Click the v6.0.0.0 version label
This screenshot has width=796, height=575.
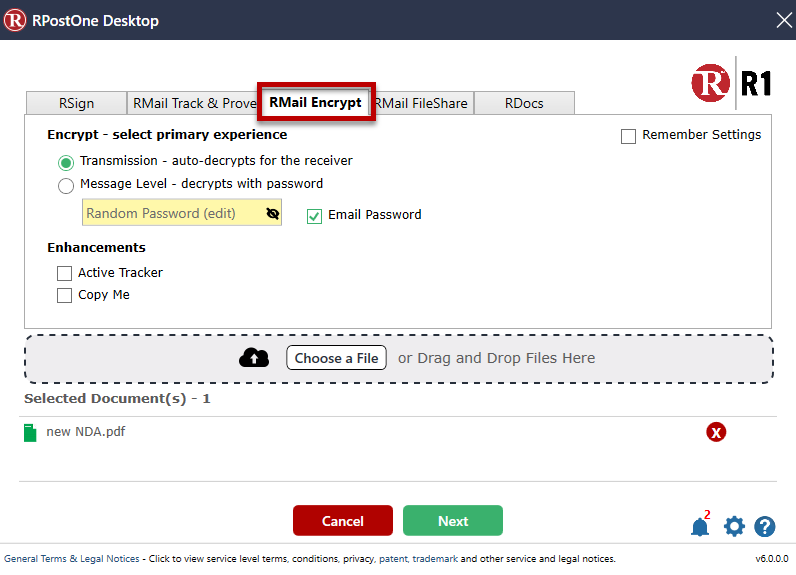(772, 559)
